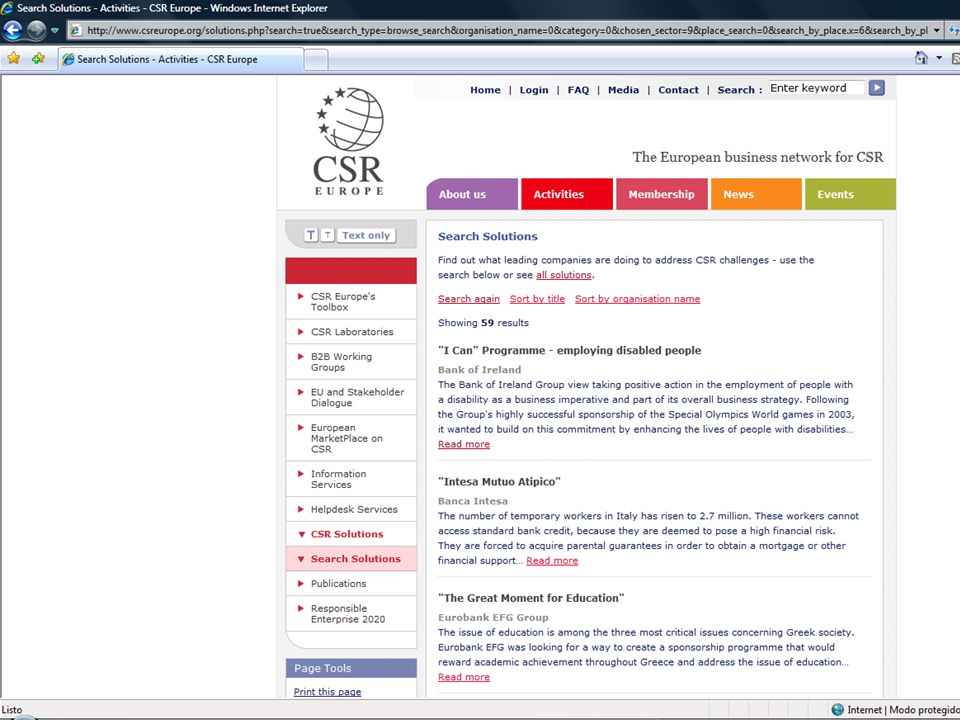Open EU and Stakeholder Dialogue sidebar item
The image size is (960, 720).
point(351,397)
